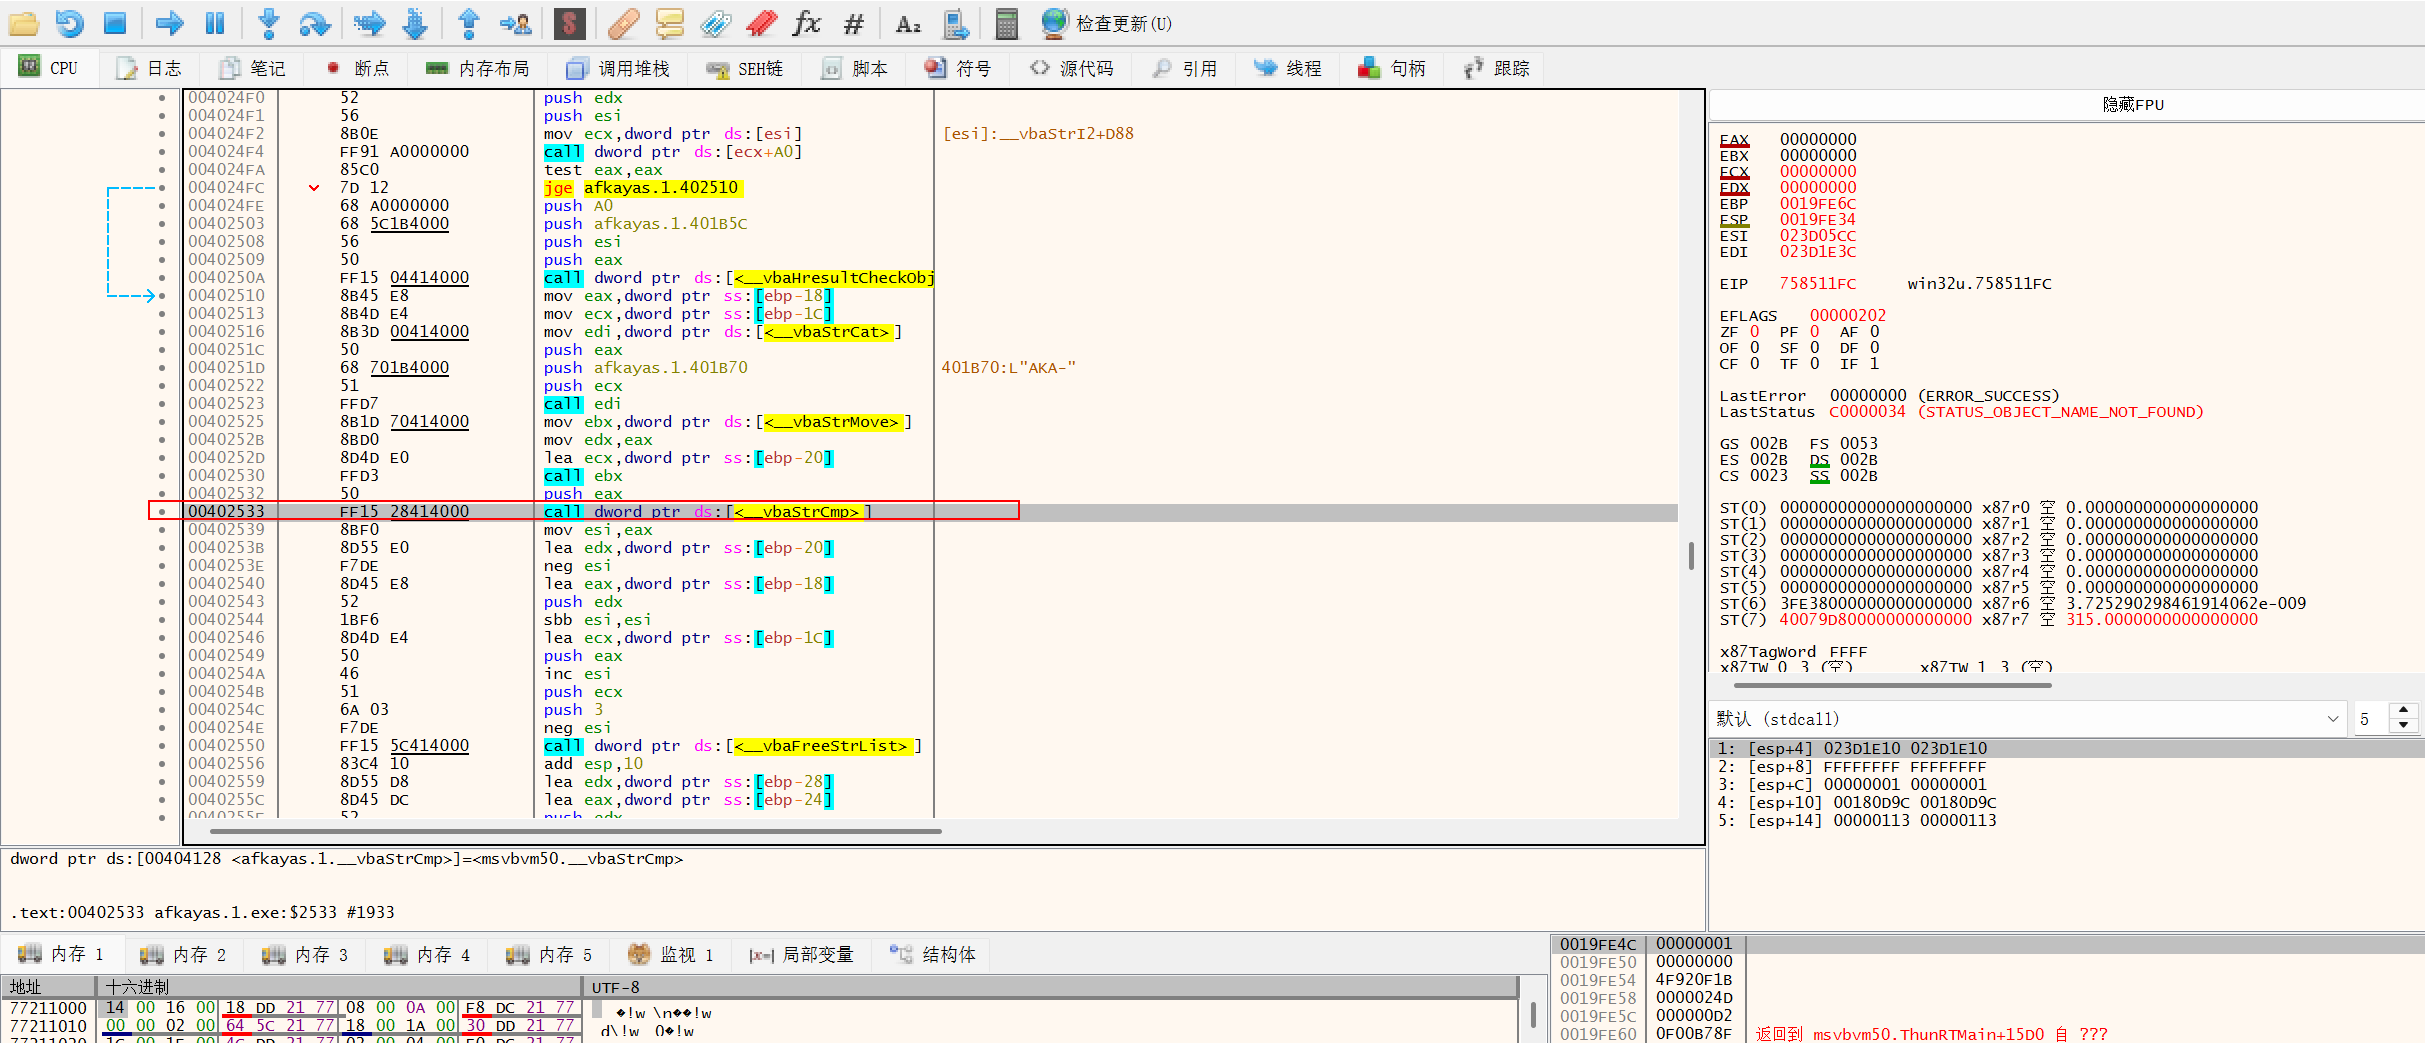Launch the Scylla plugin icon
This screenshot has height=1043, width=2425.
point(569,23)
